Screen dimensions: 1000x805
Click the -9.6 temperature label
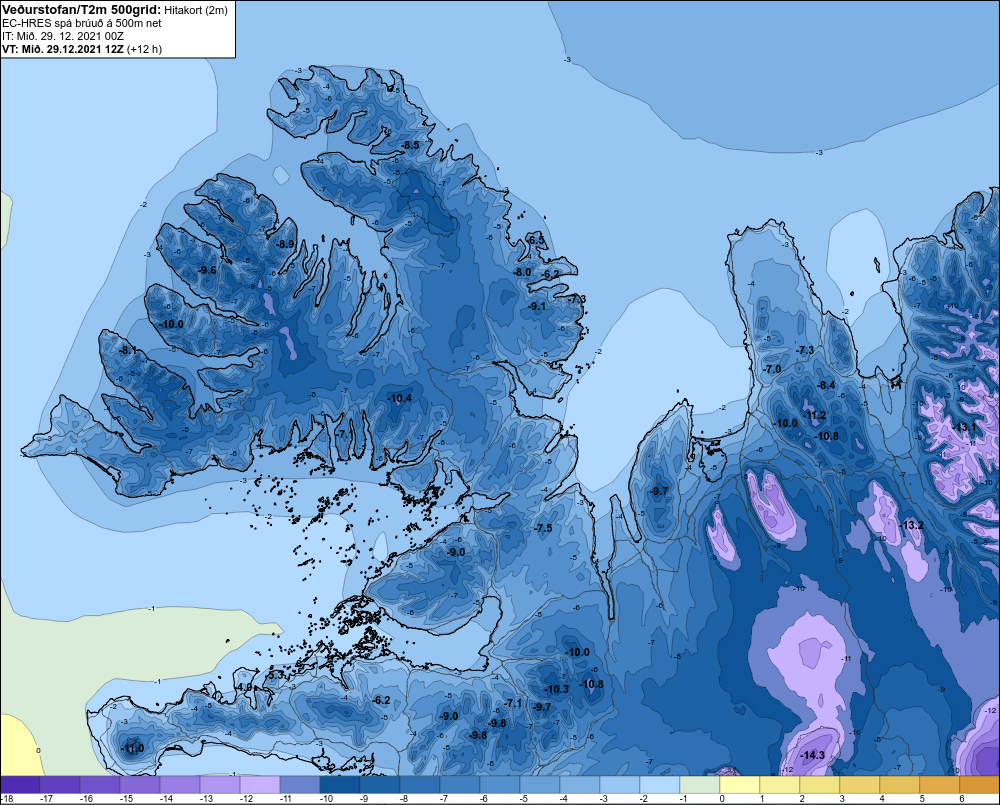point(207,270)
